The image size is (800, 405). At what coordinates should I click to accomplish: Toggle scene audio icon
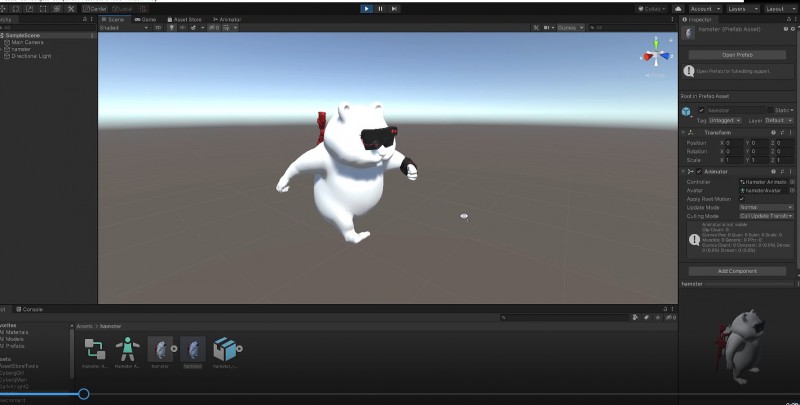tap(183, 28)
